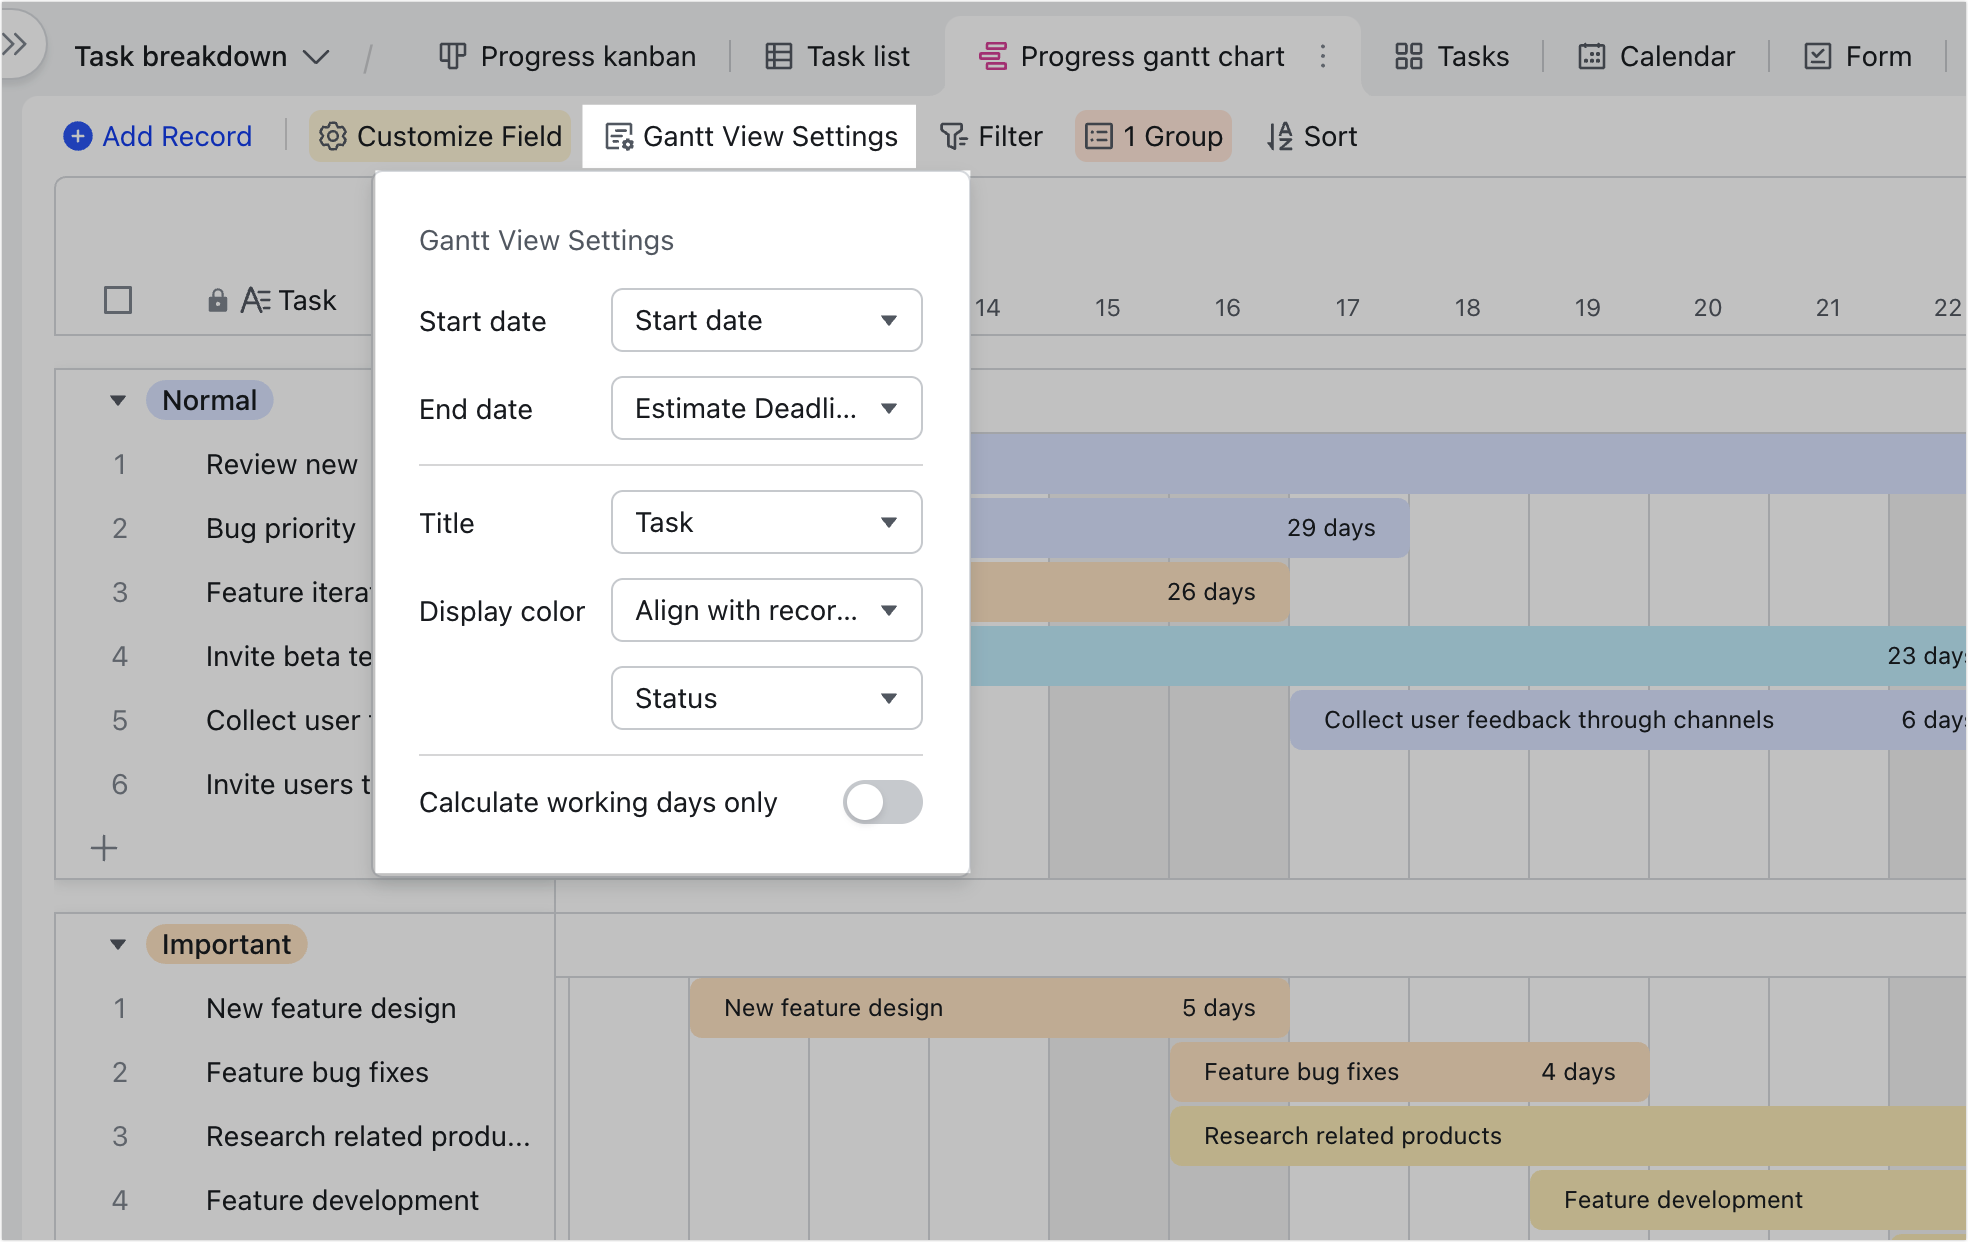Click the lock icon on Task column
The height and width of the screenshot is (1242, 1968).
(x=217, y=300)
